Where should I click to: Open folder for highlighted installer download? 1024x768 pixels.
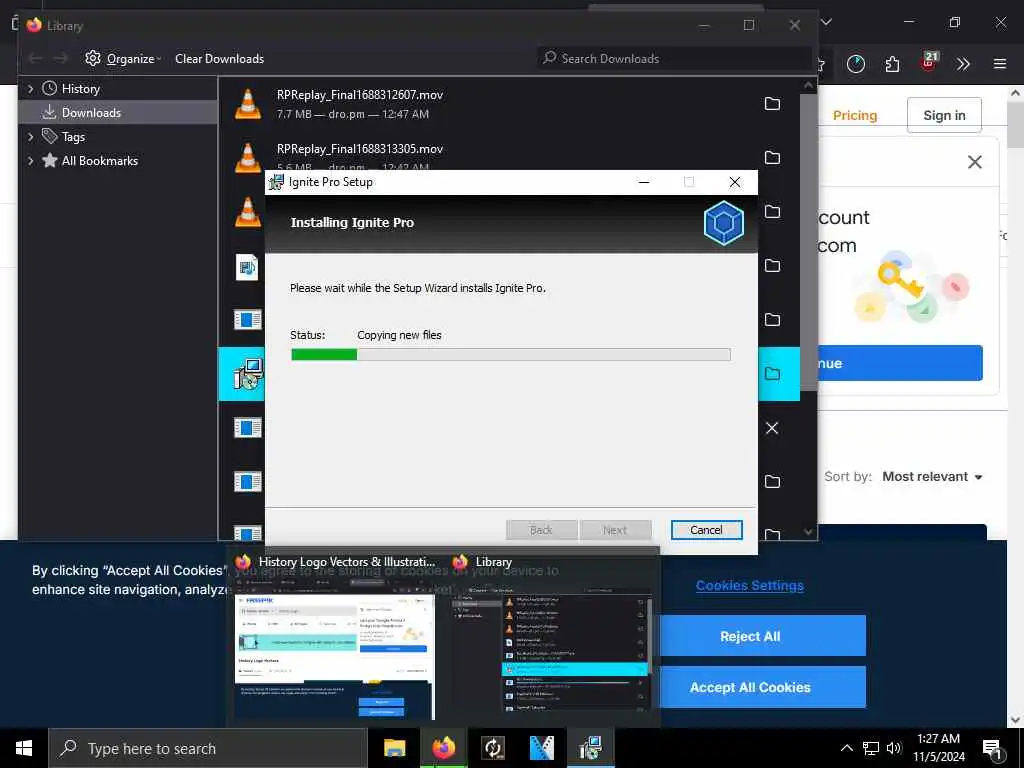pyautogui.click(x=772, y=374)
